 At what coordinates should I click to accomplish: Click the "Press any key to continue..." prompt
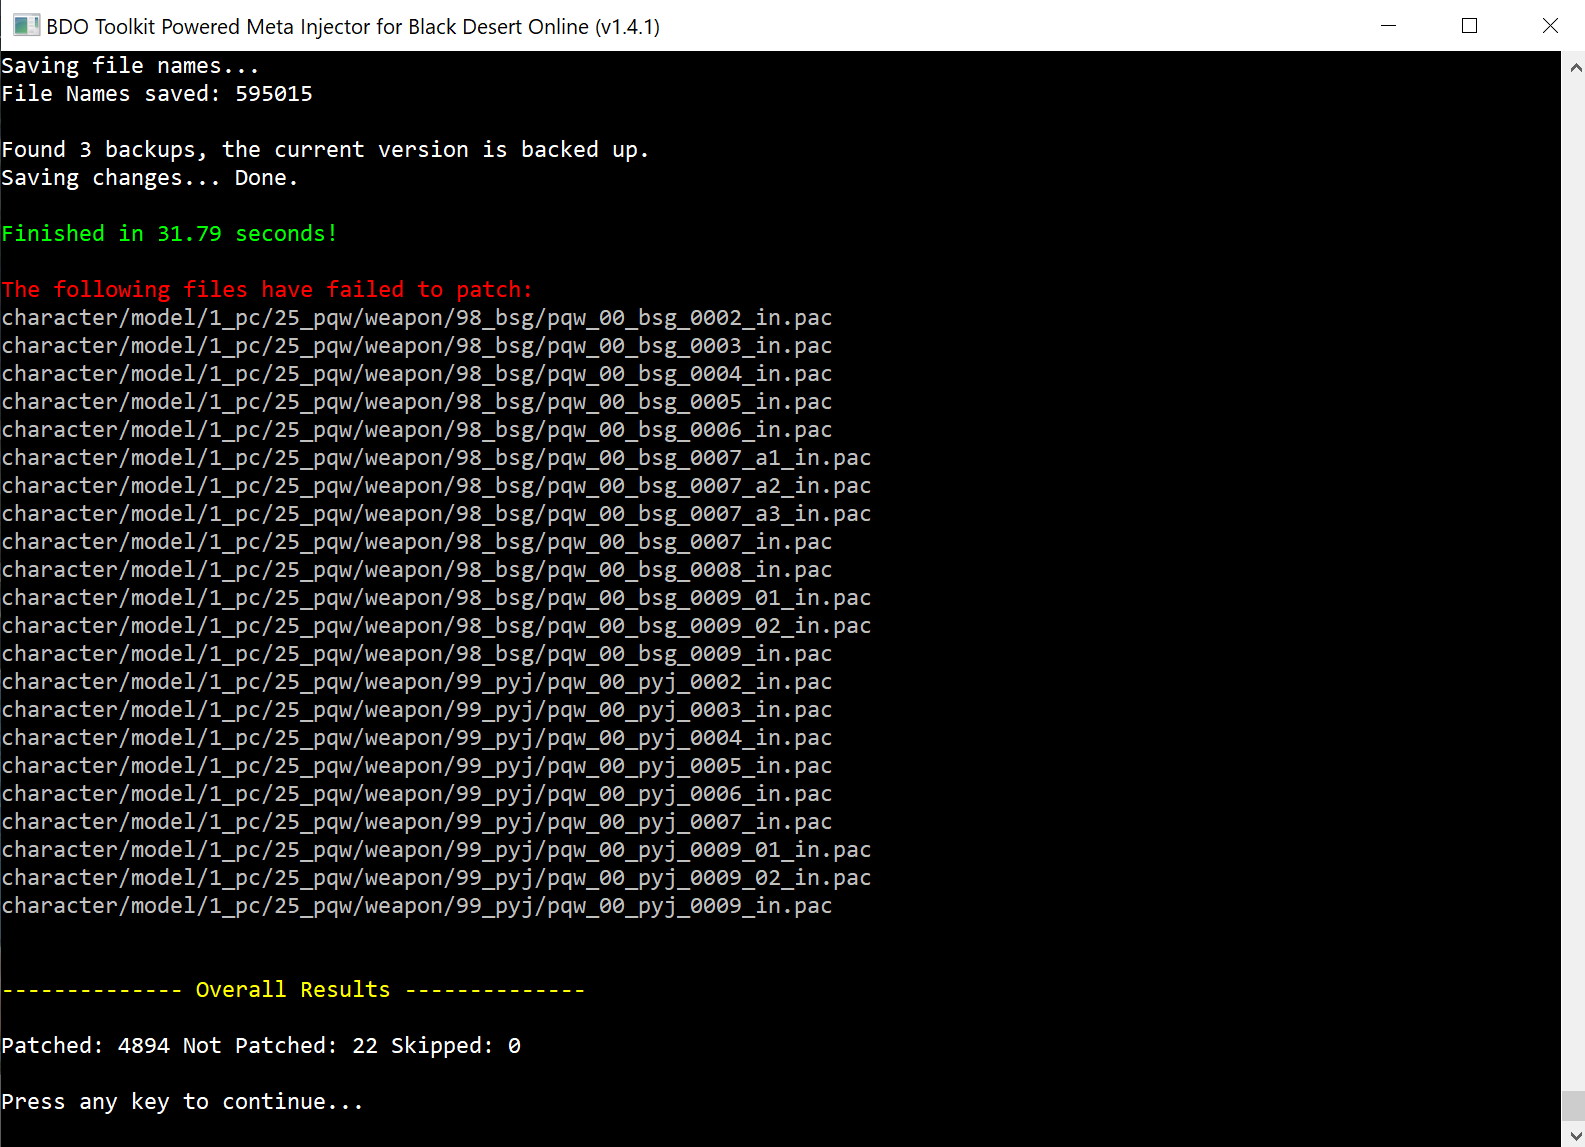(182, 1102)
